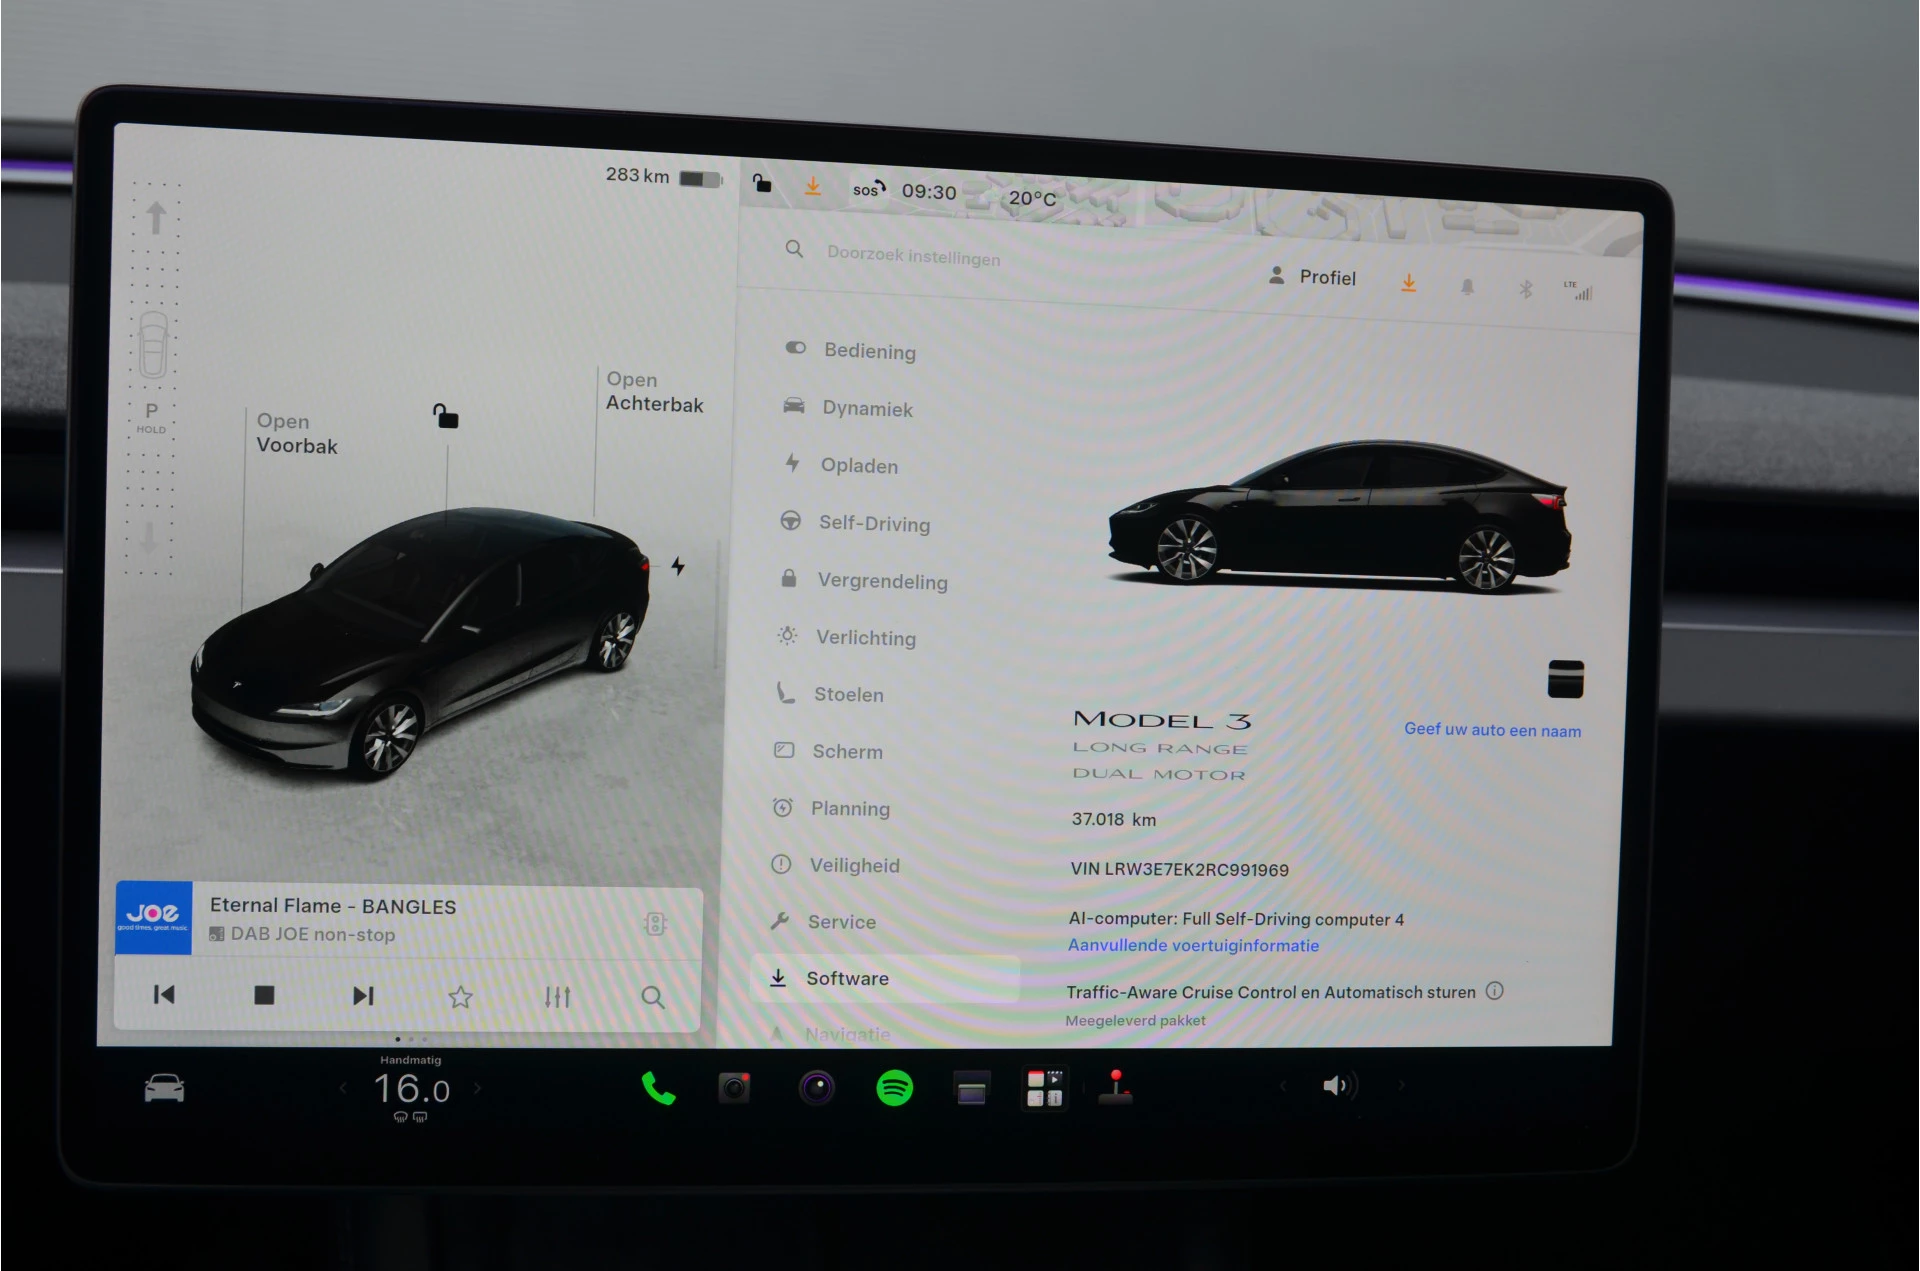Tap the black color swatch under car image
The image size is (1920, 1271).
coord(1566,679)
